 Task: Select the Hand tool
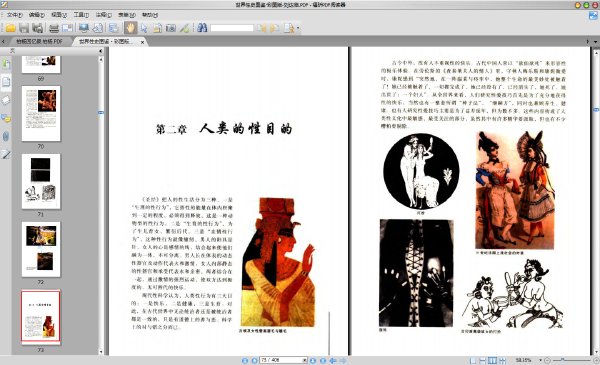130,28
